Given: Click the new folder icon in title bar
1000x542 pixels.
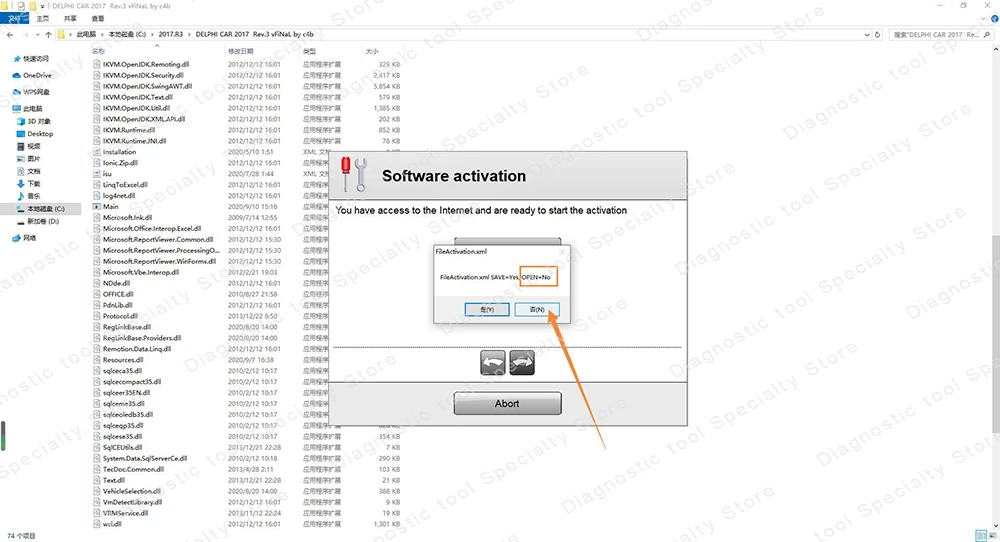Looking at the screenshot, I should pos(33,6).
